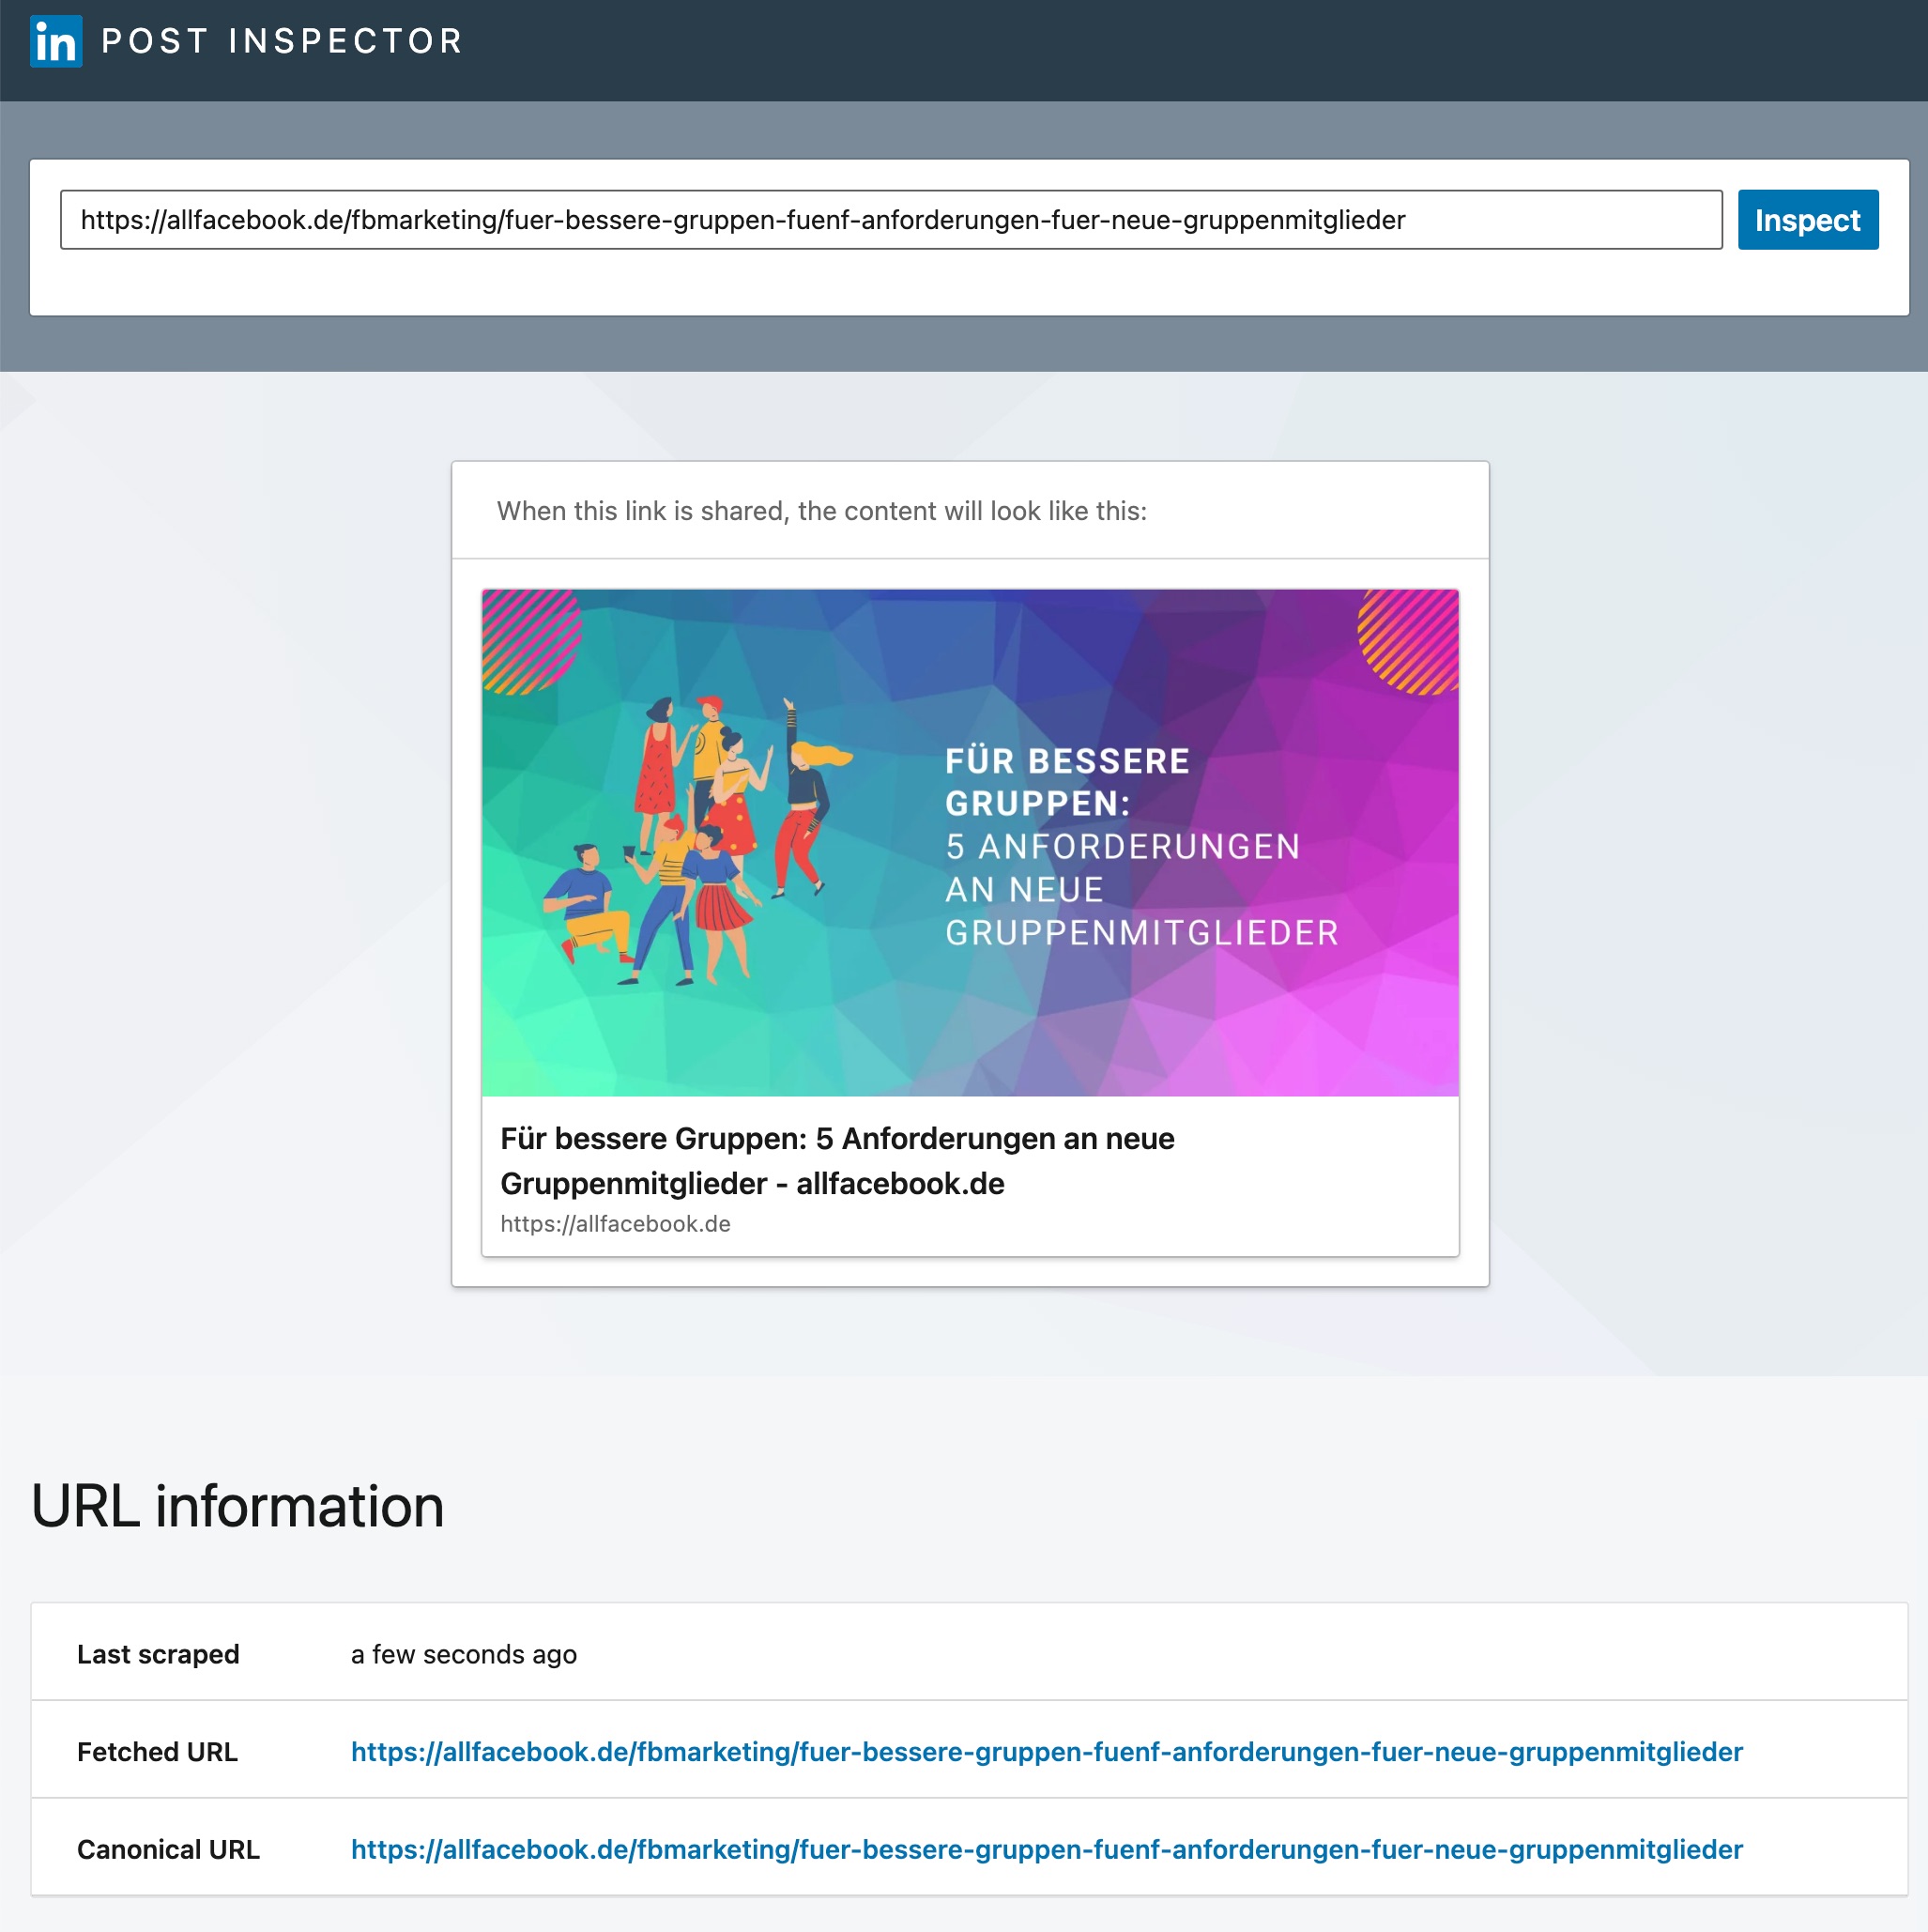Click the POST INSPECTOR header title
Image resolution: width=1928 pixels, height=1932 pixels.
point(282,41)
